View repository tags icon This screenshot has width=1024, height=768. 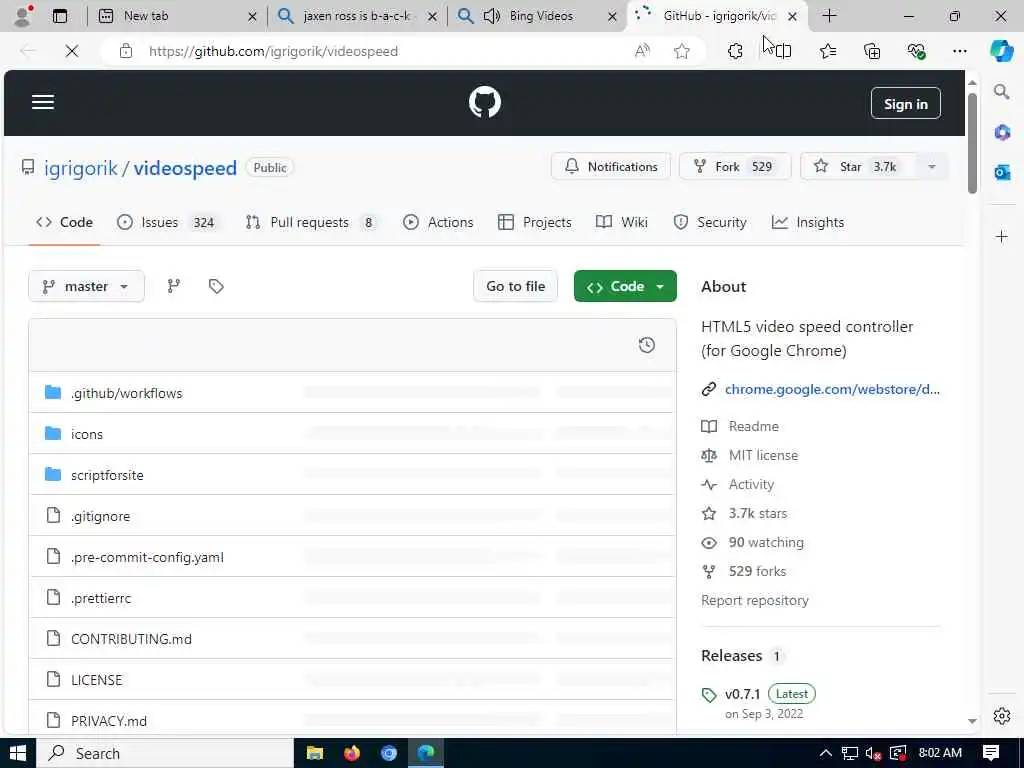click(x=216, y=287)
